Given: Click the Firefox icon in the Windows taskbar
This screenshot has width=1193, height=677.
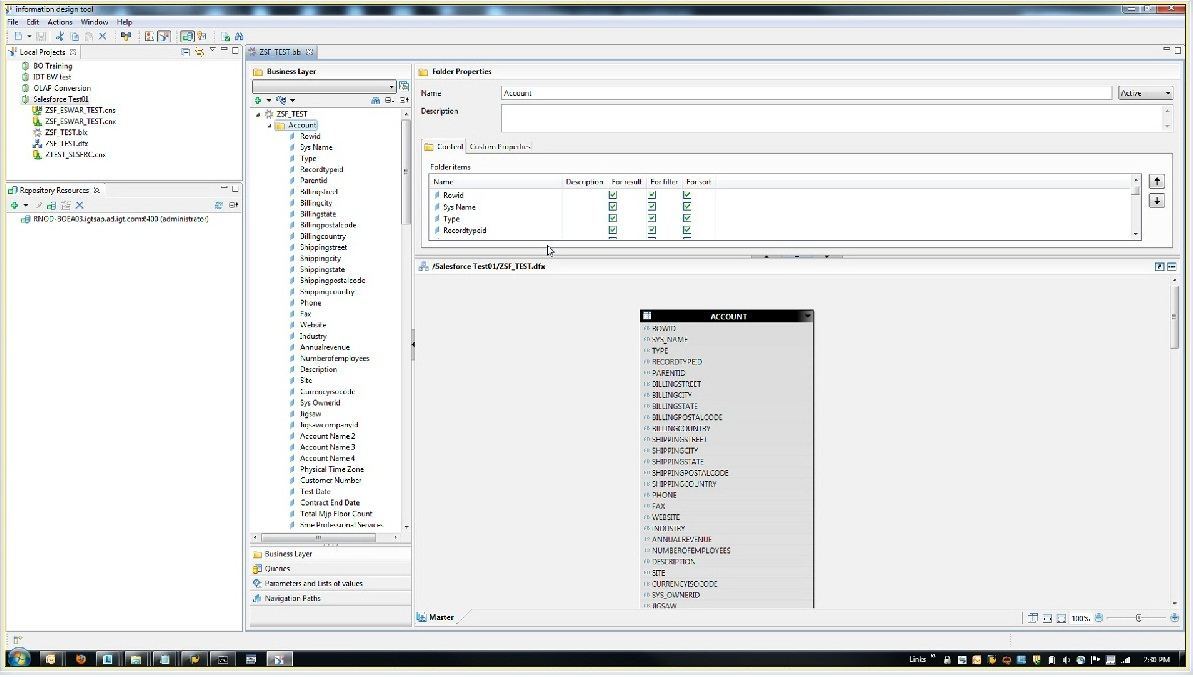Looking at the screenshot, I should tap(80, 659).
